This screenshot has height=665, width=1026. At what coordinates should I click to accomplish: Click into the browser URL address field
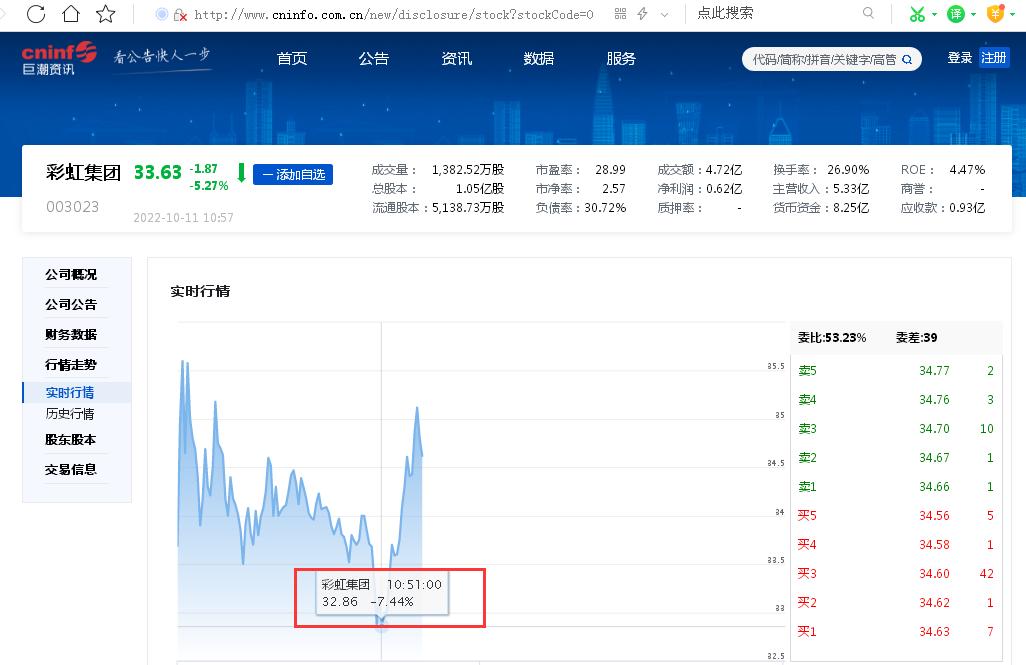tap(393, 14)
